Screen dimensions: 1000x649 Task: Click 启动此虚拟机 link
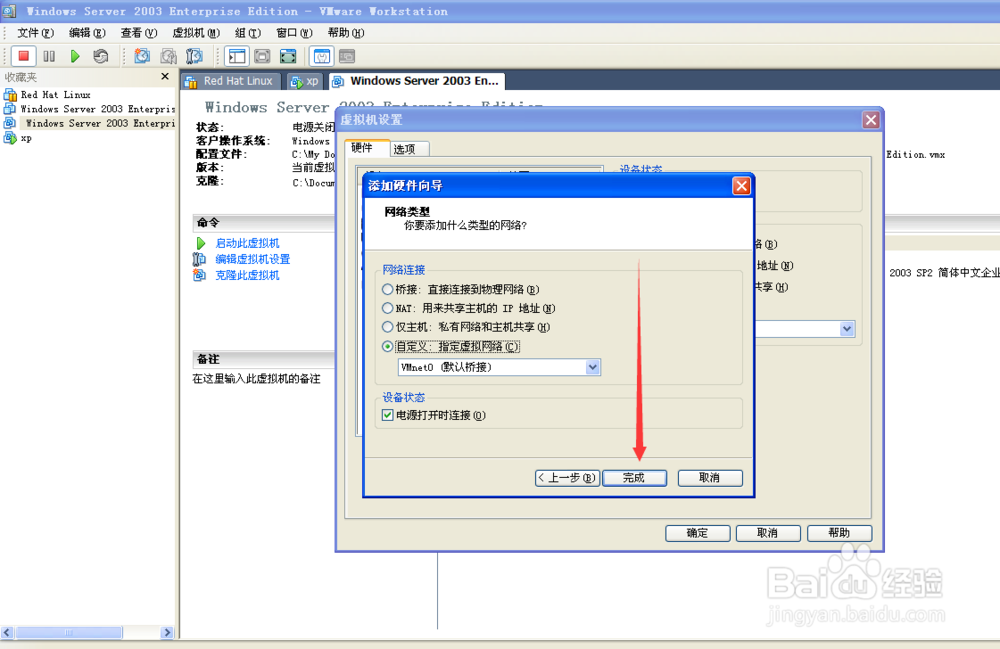(x=247, y=243)
